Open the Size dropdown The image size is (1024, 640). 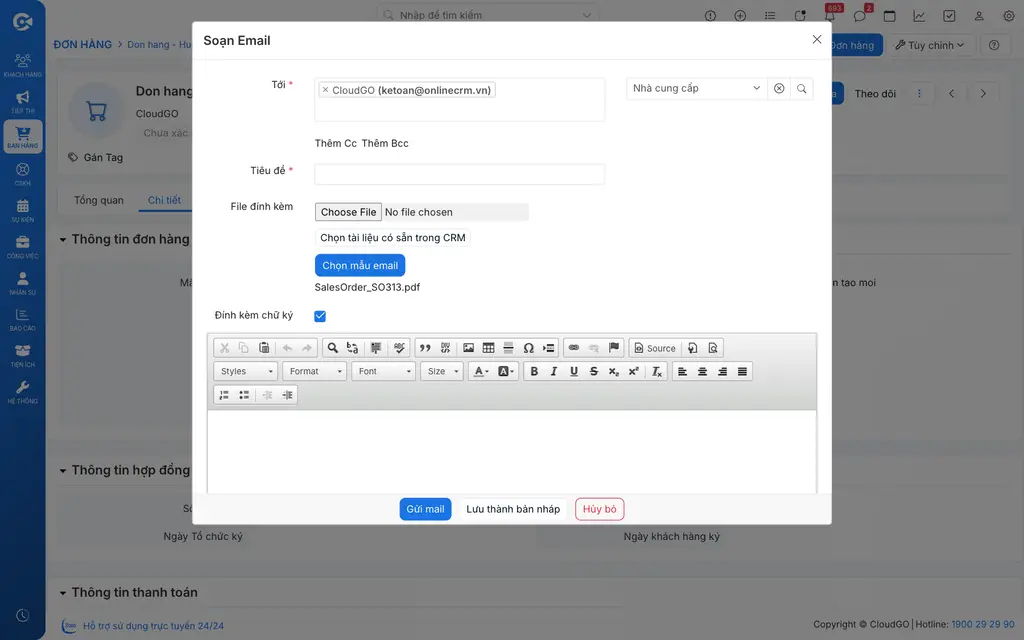442,372
